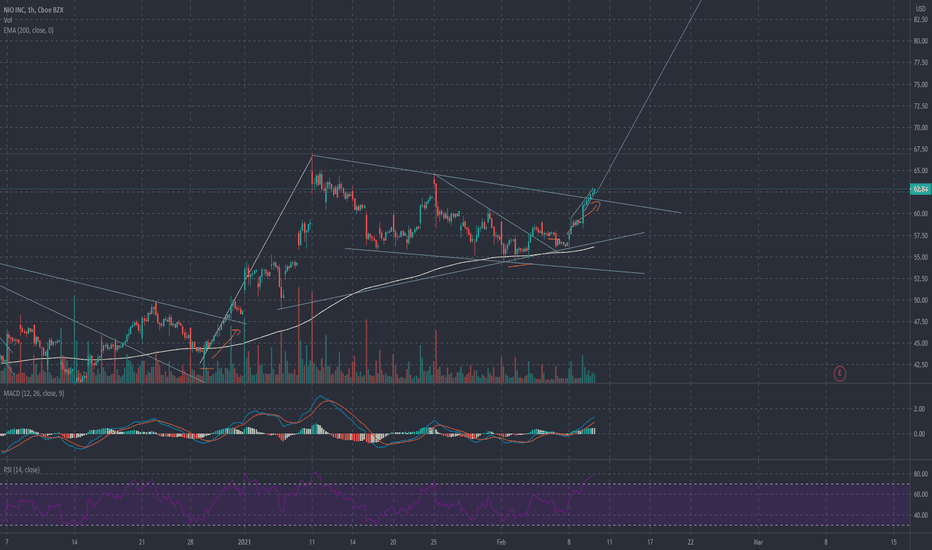Viewport: 932px width, 550px height.
Task: Click the 80.00 label on the main price axis
Action: (921, 41)
